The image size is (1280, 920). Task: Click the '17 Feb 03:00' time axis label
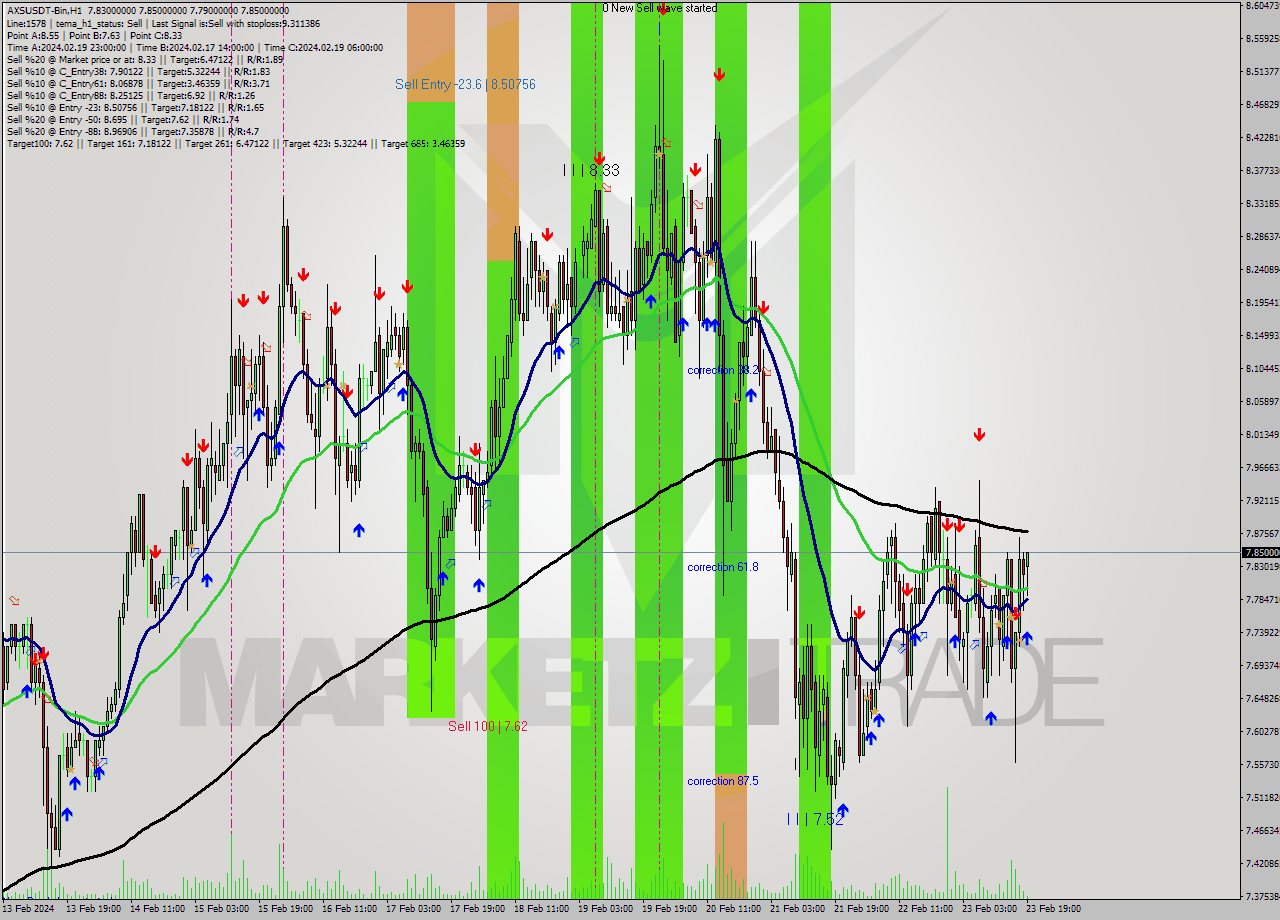point(413,908)
